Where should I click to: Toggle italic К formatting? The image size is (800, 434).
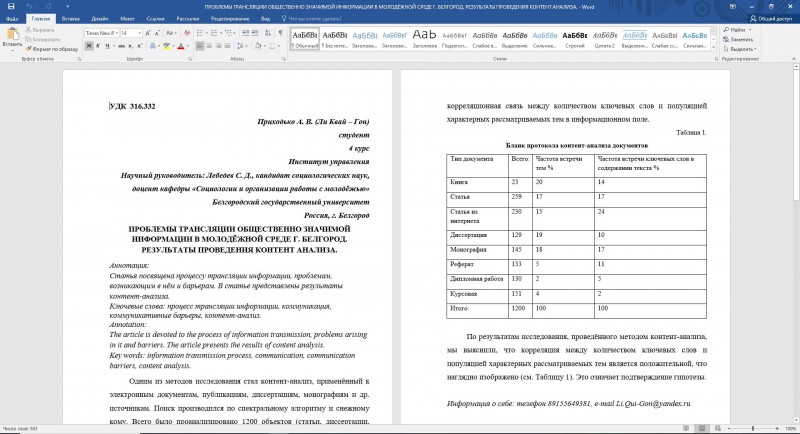point(98,46)
